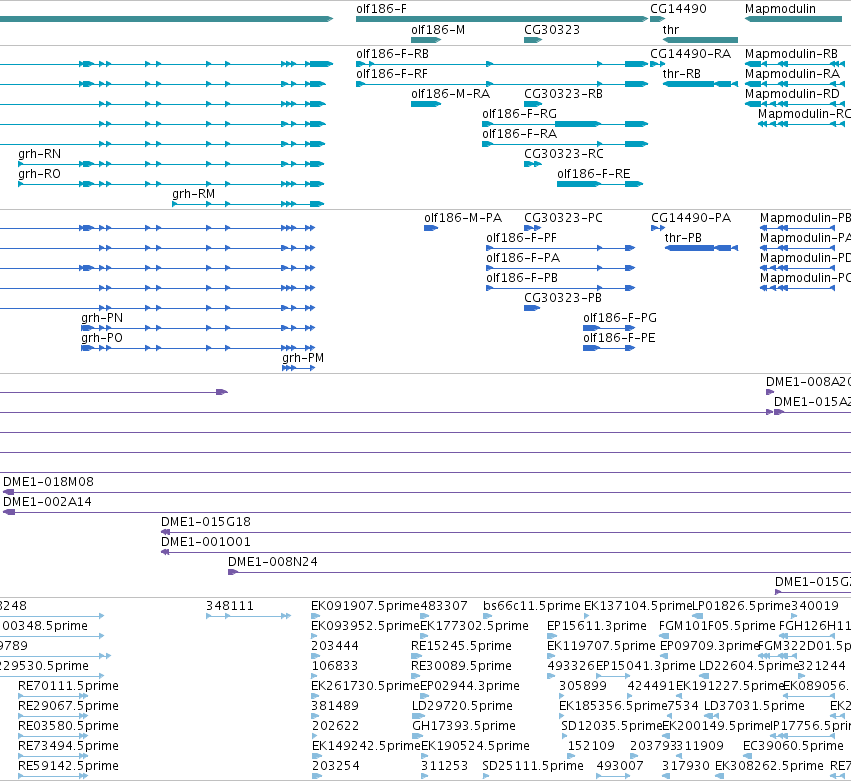Select protein label CG30323-PB
Viewport: 851px width, 781px height.
click(562, 299)
